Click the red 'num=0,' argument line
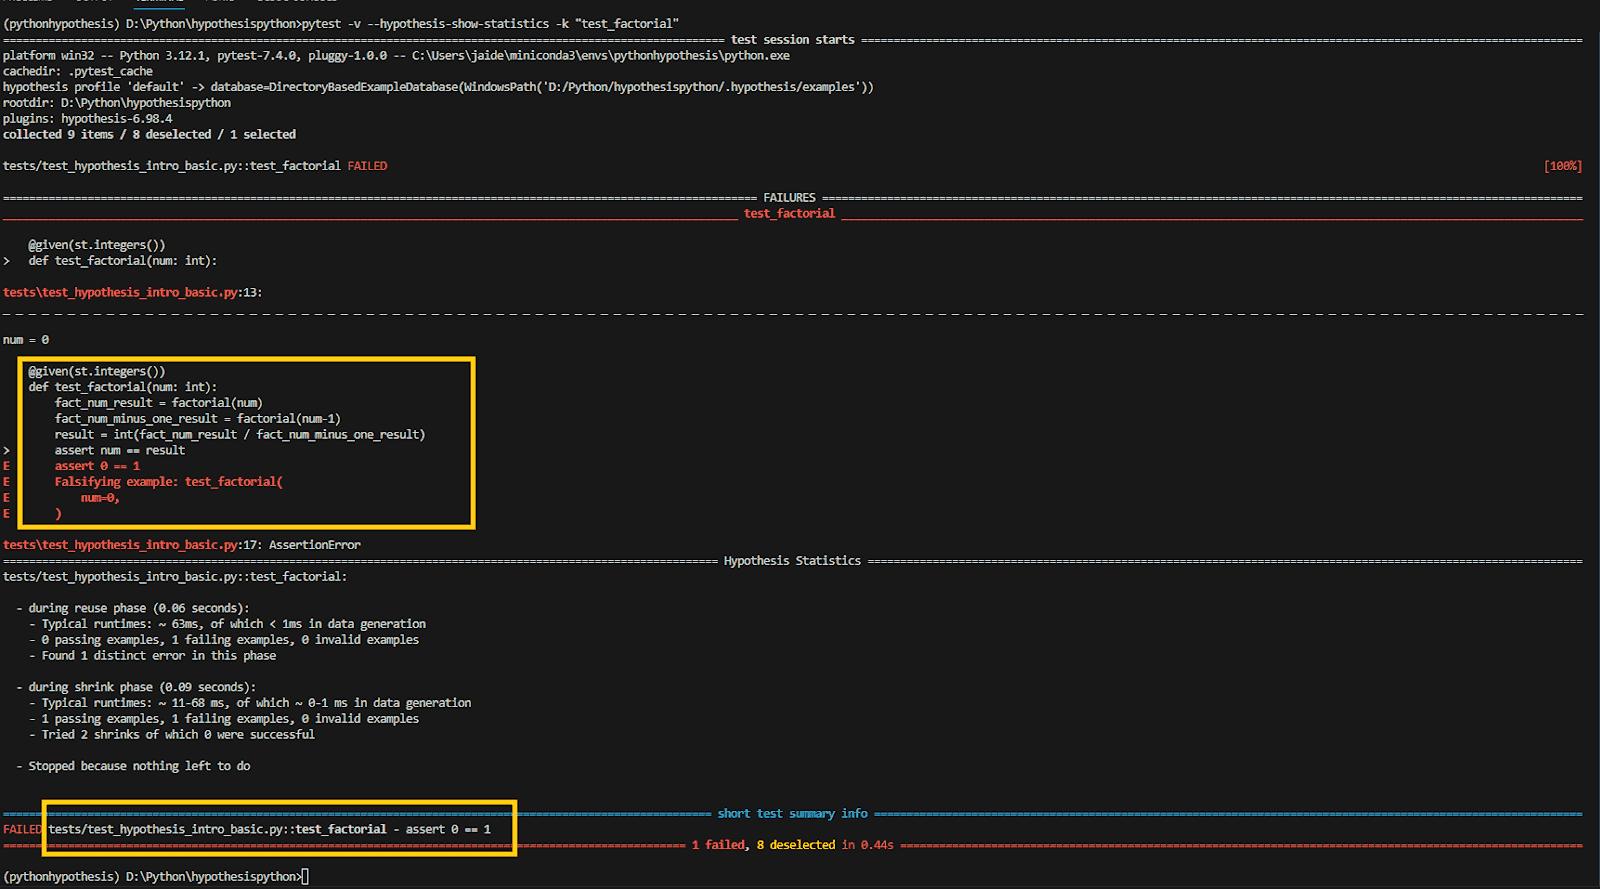The image size is (1600, 889). tap(100, 498)
